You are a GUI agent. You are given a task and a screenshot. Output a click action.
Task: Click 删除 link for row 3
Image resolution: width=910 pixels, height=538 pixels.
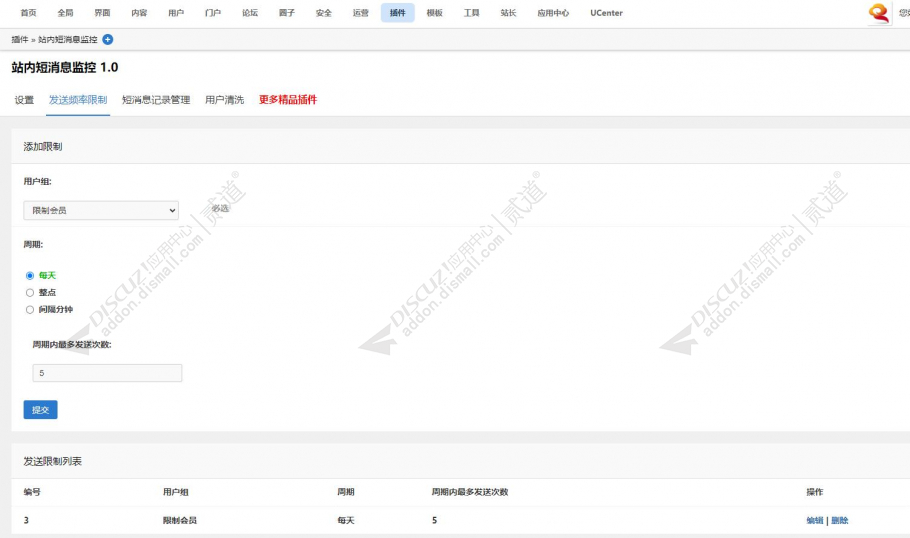840,521
